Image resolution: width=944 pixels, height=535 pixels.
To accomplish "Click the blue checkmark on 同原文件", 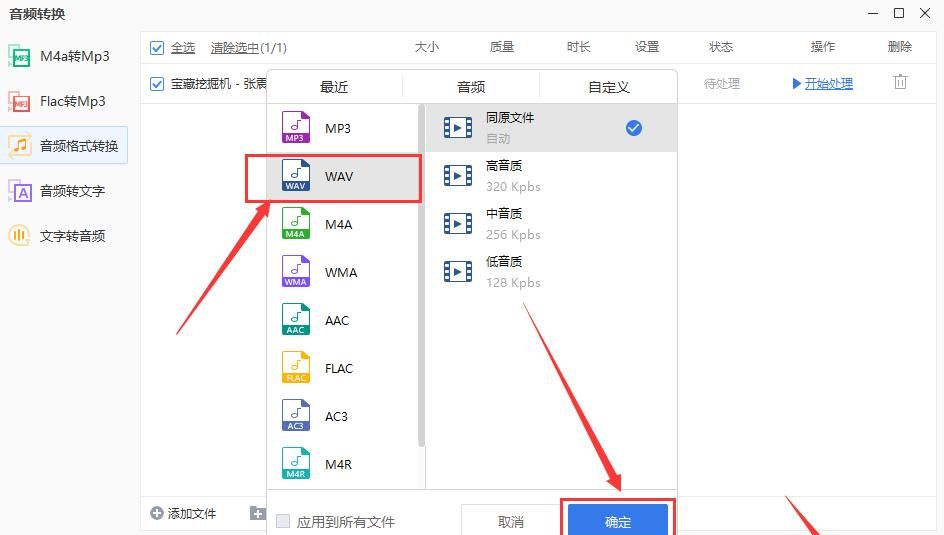I will pos(633,128).
